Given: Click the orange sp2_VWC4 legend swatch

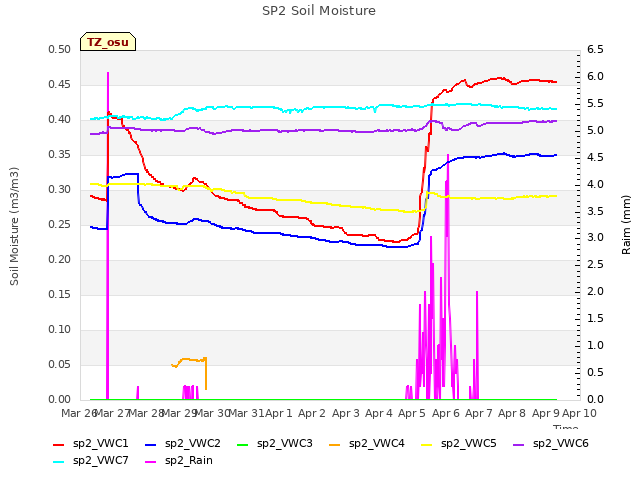Looking at the screenshot, I should (x=335, y=445).
